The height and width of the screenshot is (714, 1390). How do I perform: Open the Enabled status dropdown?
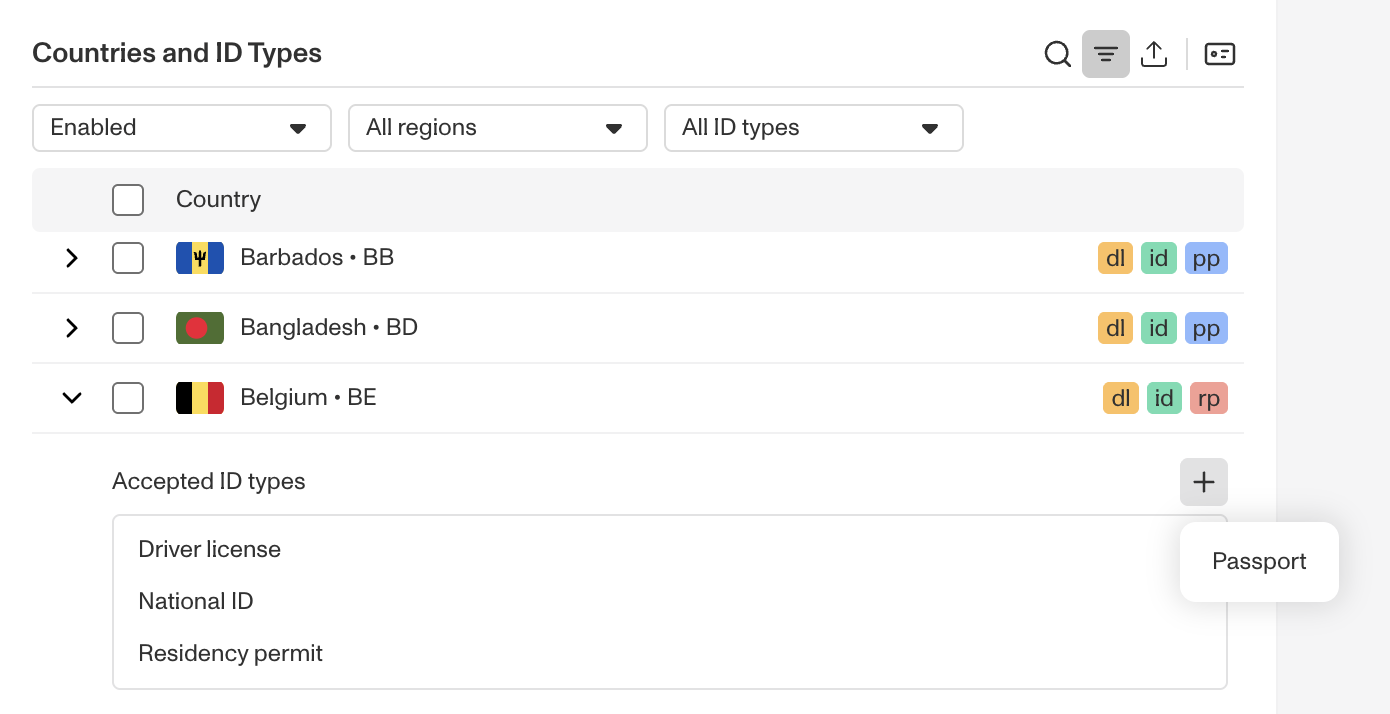pyautogui.click(x=182, y=128)
